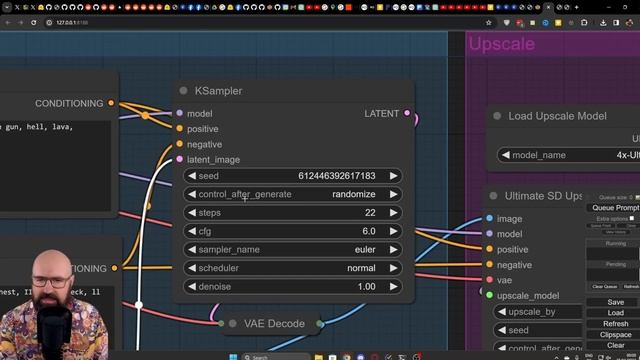The width and height of the screenshot is (640, 360).
Task: Click the Load Upscale Model collapse dot
Action: pyautogui.click(x=497, y=116)
